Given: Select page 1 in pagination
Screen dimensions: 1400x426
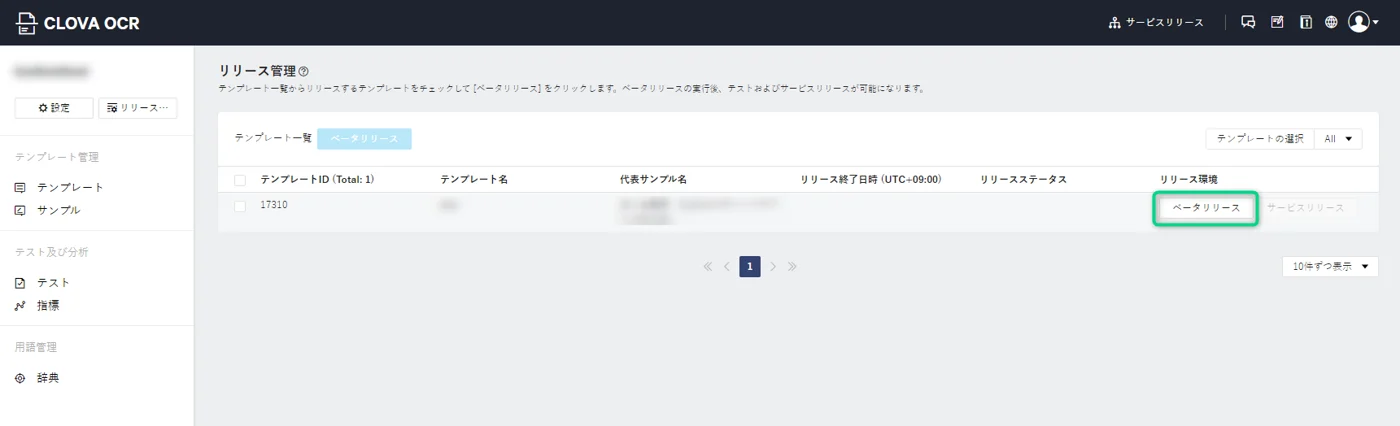Looking at the screenshot, I should coord(750,267).
